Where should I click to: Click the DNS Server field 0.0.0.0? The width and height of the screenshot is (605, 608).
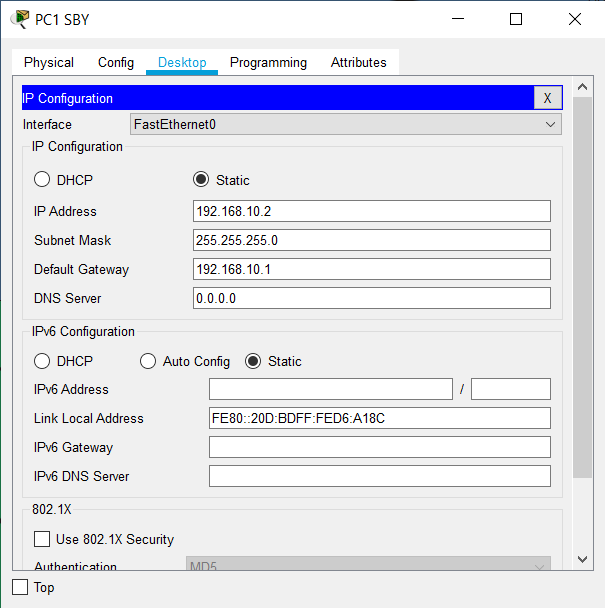pyautogui.click(x=372, y=298)
